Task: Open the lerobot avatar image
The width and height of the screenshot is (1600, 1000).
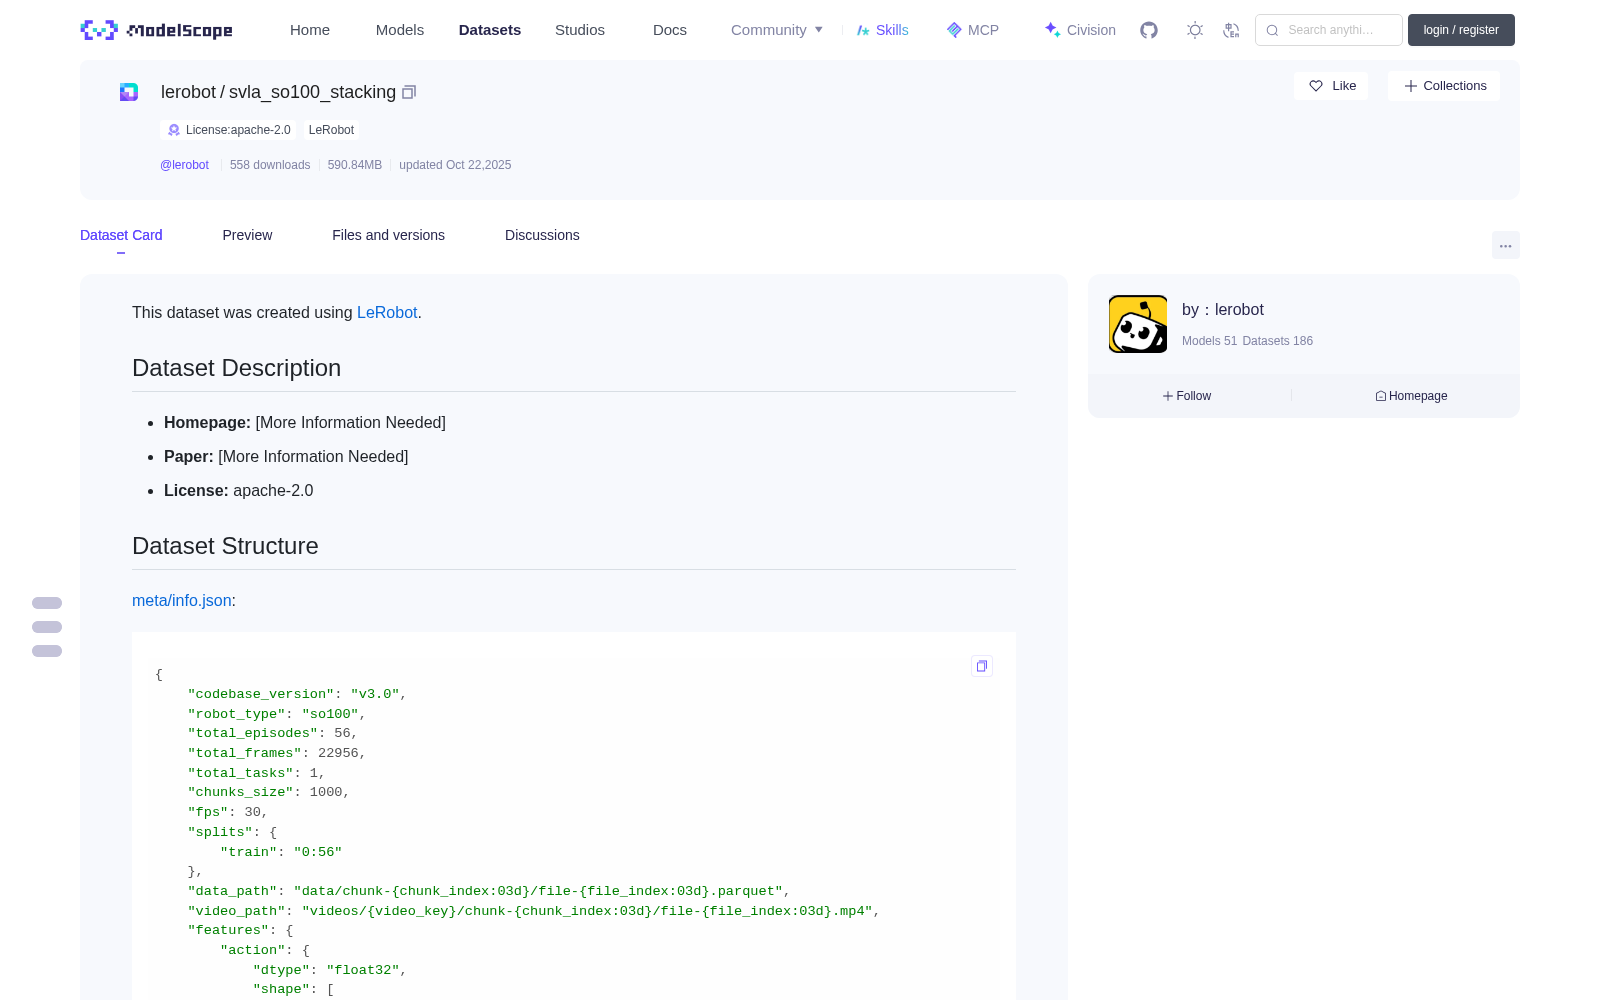Action: (x=1138, y=324)
